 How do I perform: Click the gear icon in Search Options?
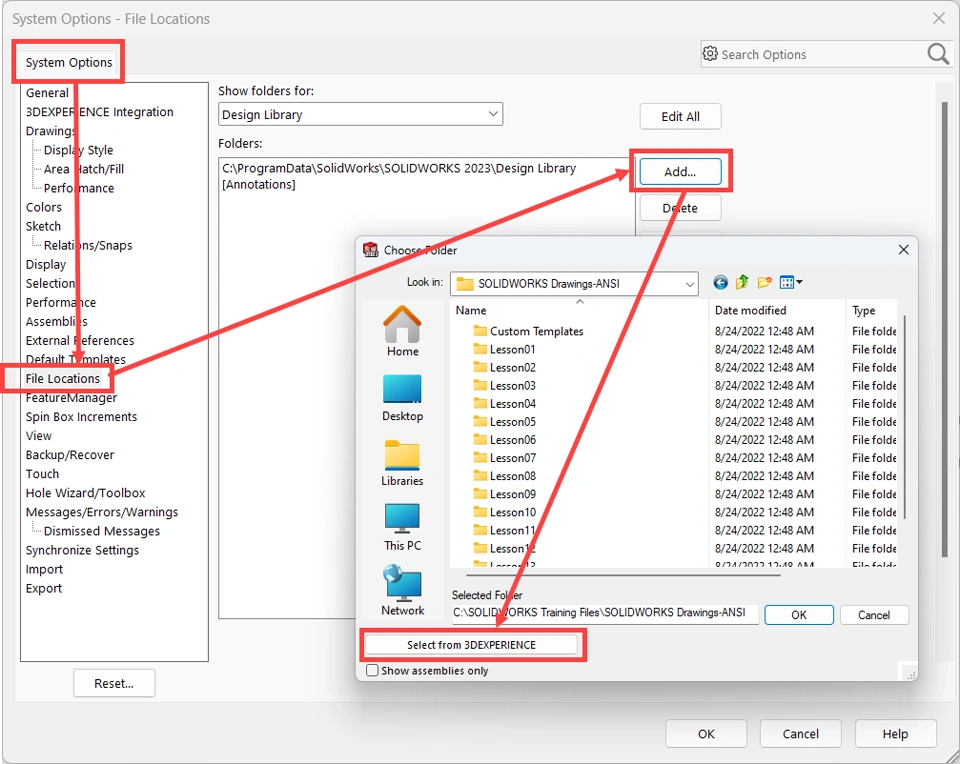710,53
